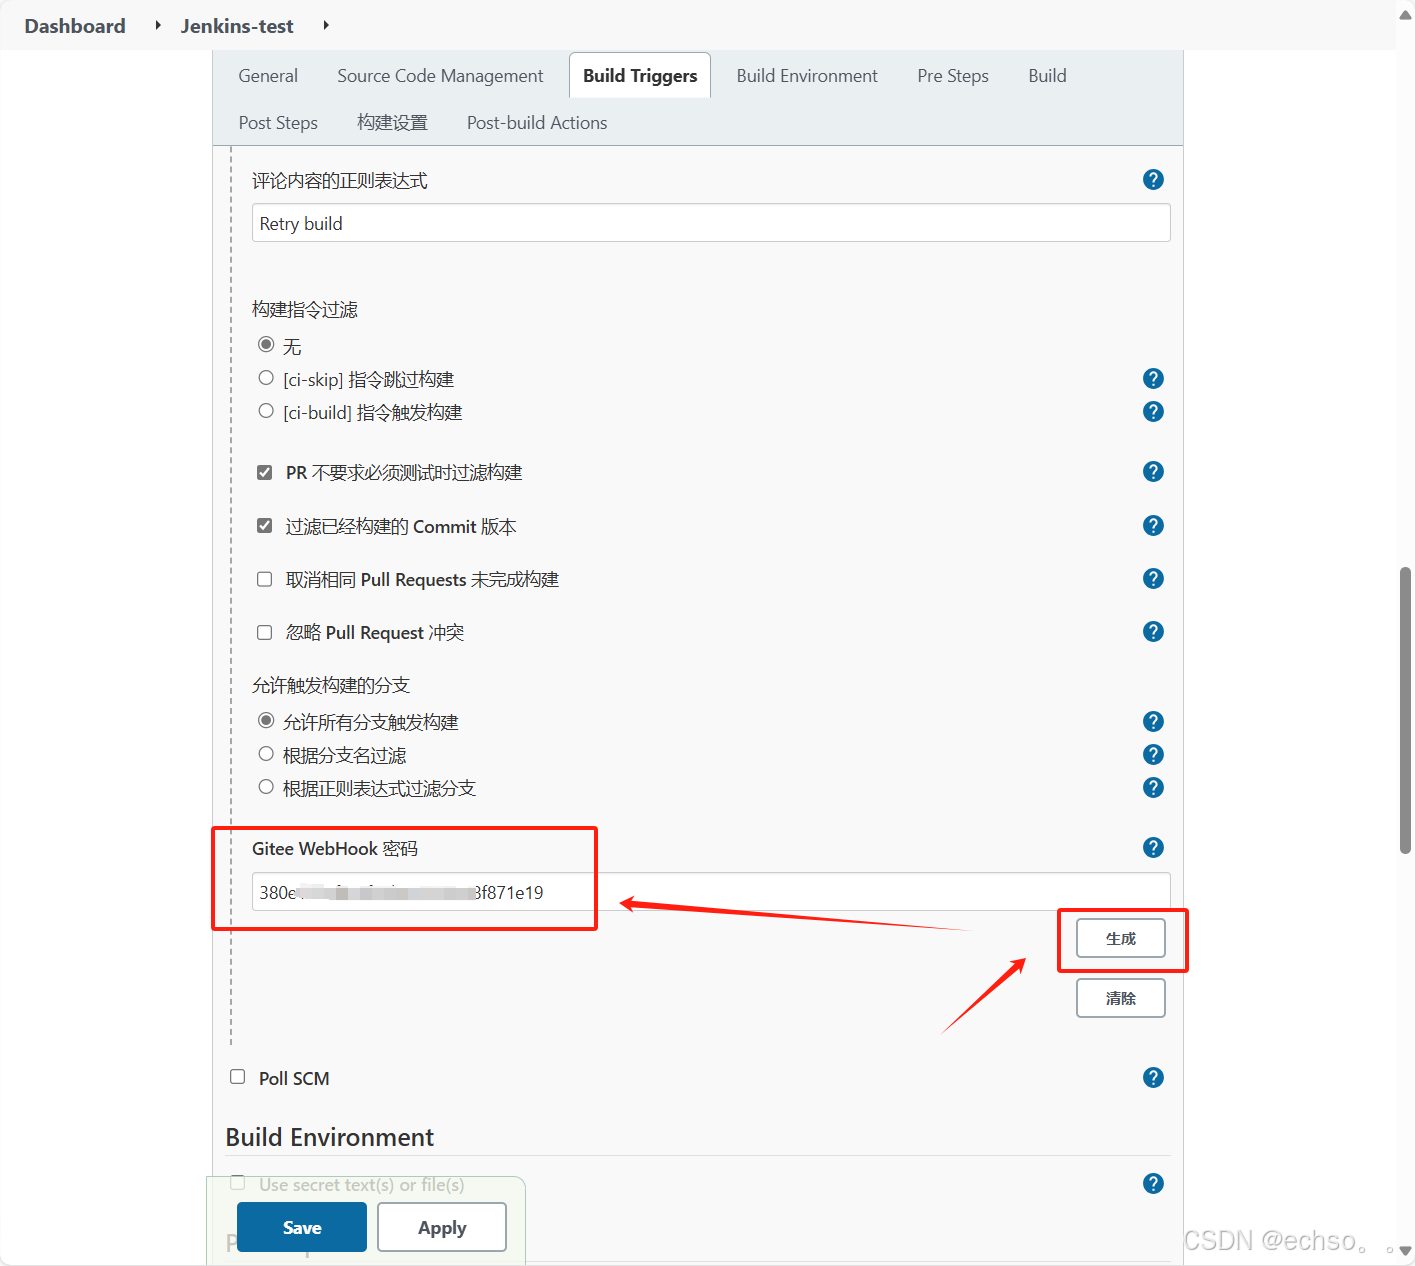Jump to 构建设置 tab

coord(392,123)
